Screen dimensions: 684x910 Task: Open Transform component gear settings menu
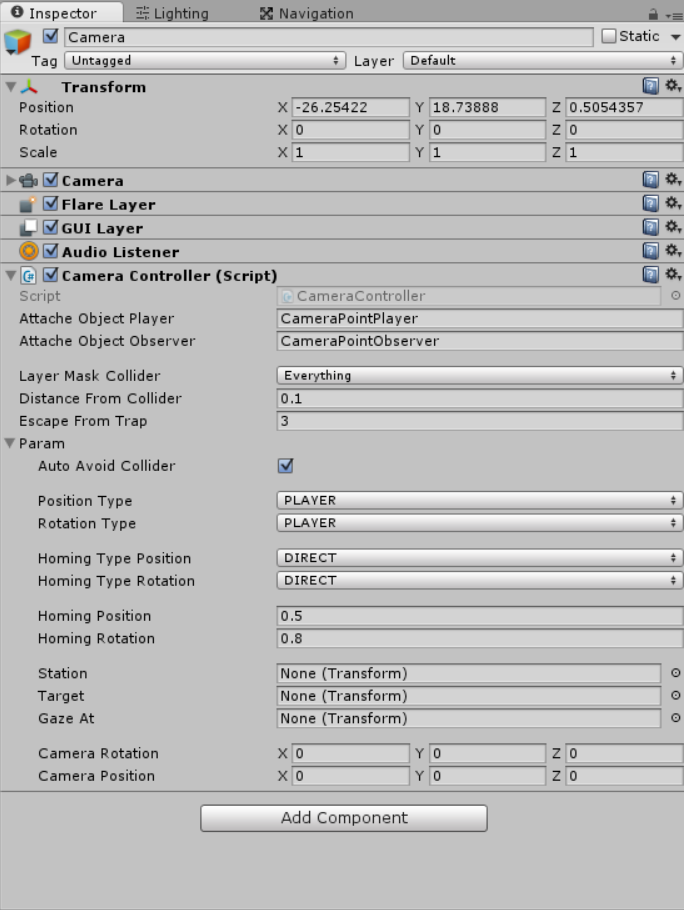tap(673, 87)
